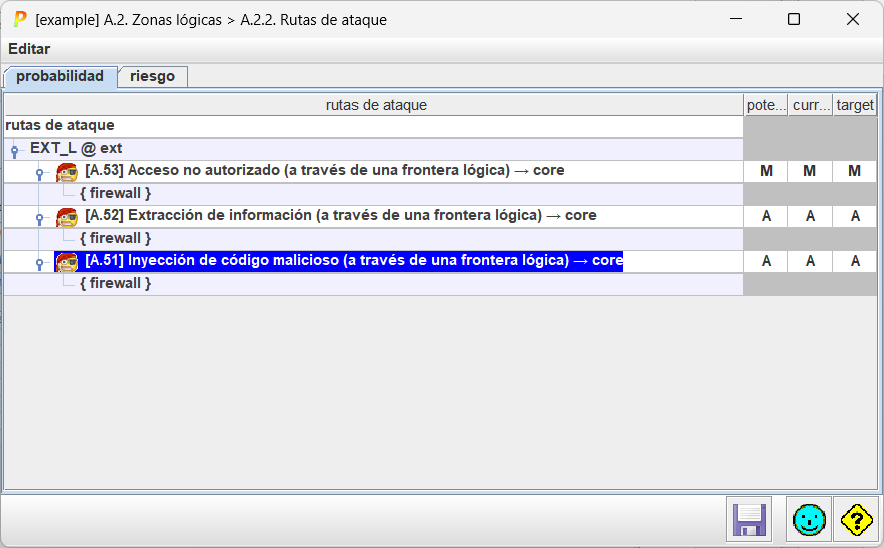The width and height of the screenshot is (884, 548).
Task: Collapse the EXT_L @ ext tree node
Action: coord(15,150)
